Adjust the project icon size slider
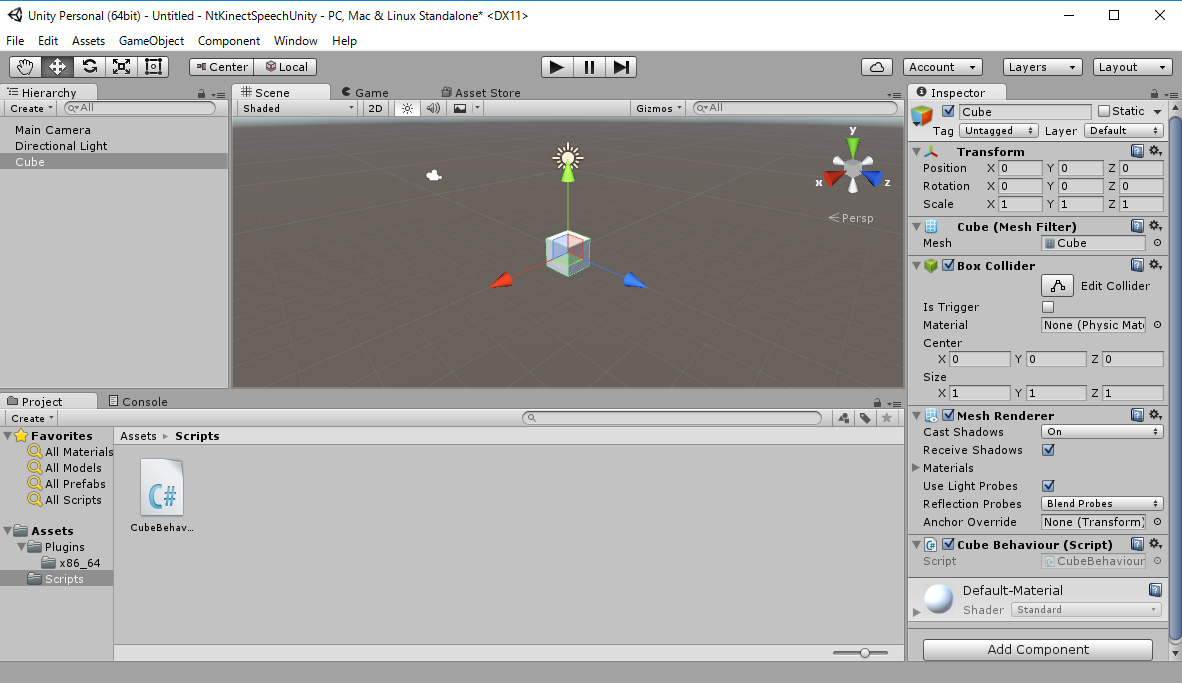Screen dimensions: 1182x683 (x=865, y=652)
